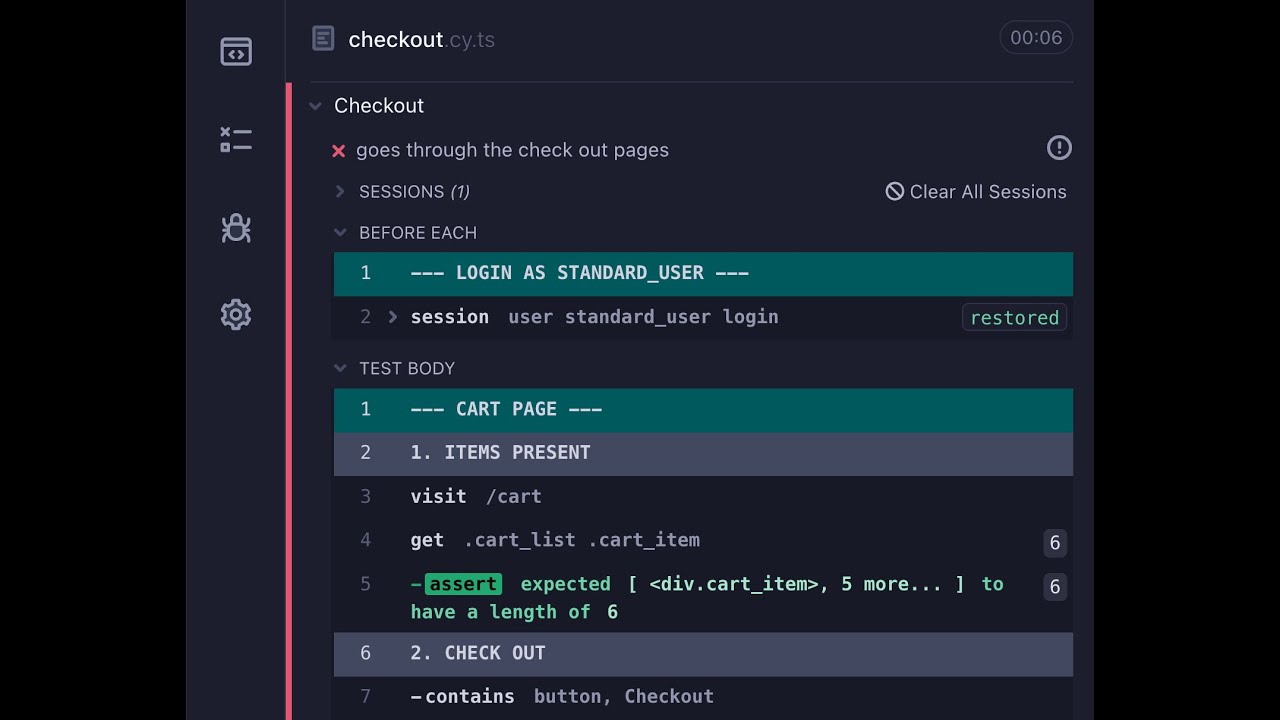The height and width of the screenshot is (720, 1280).
Task: Click the Clear All Sessions ban icon
Action: pyautogui.click(x=895, y=191)
